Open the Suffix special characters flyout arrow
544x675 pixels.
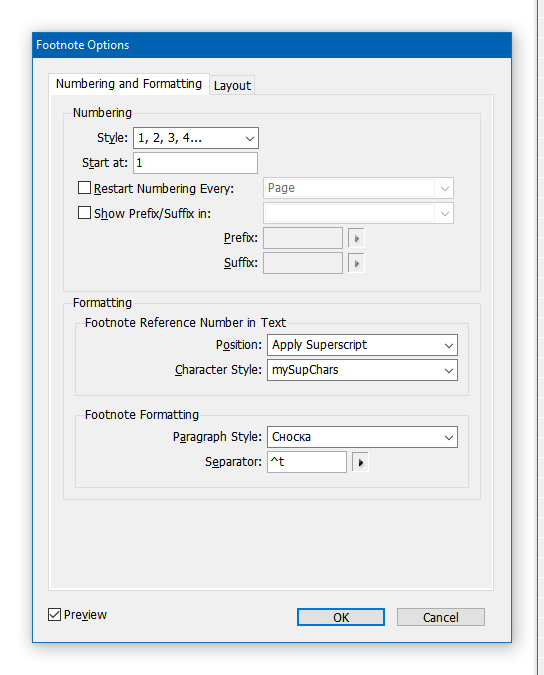pyautogui.click(x=356, y=263)
